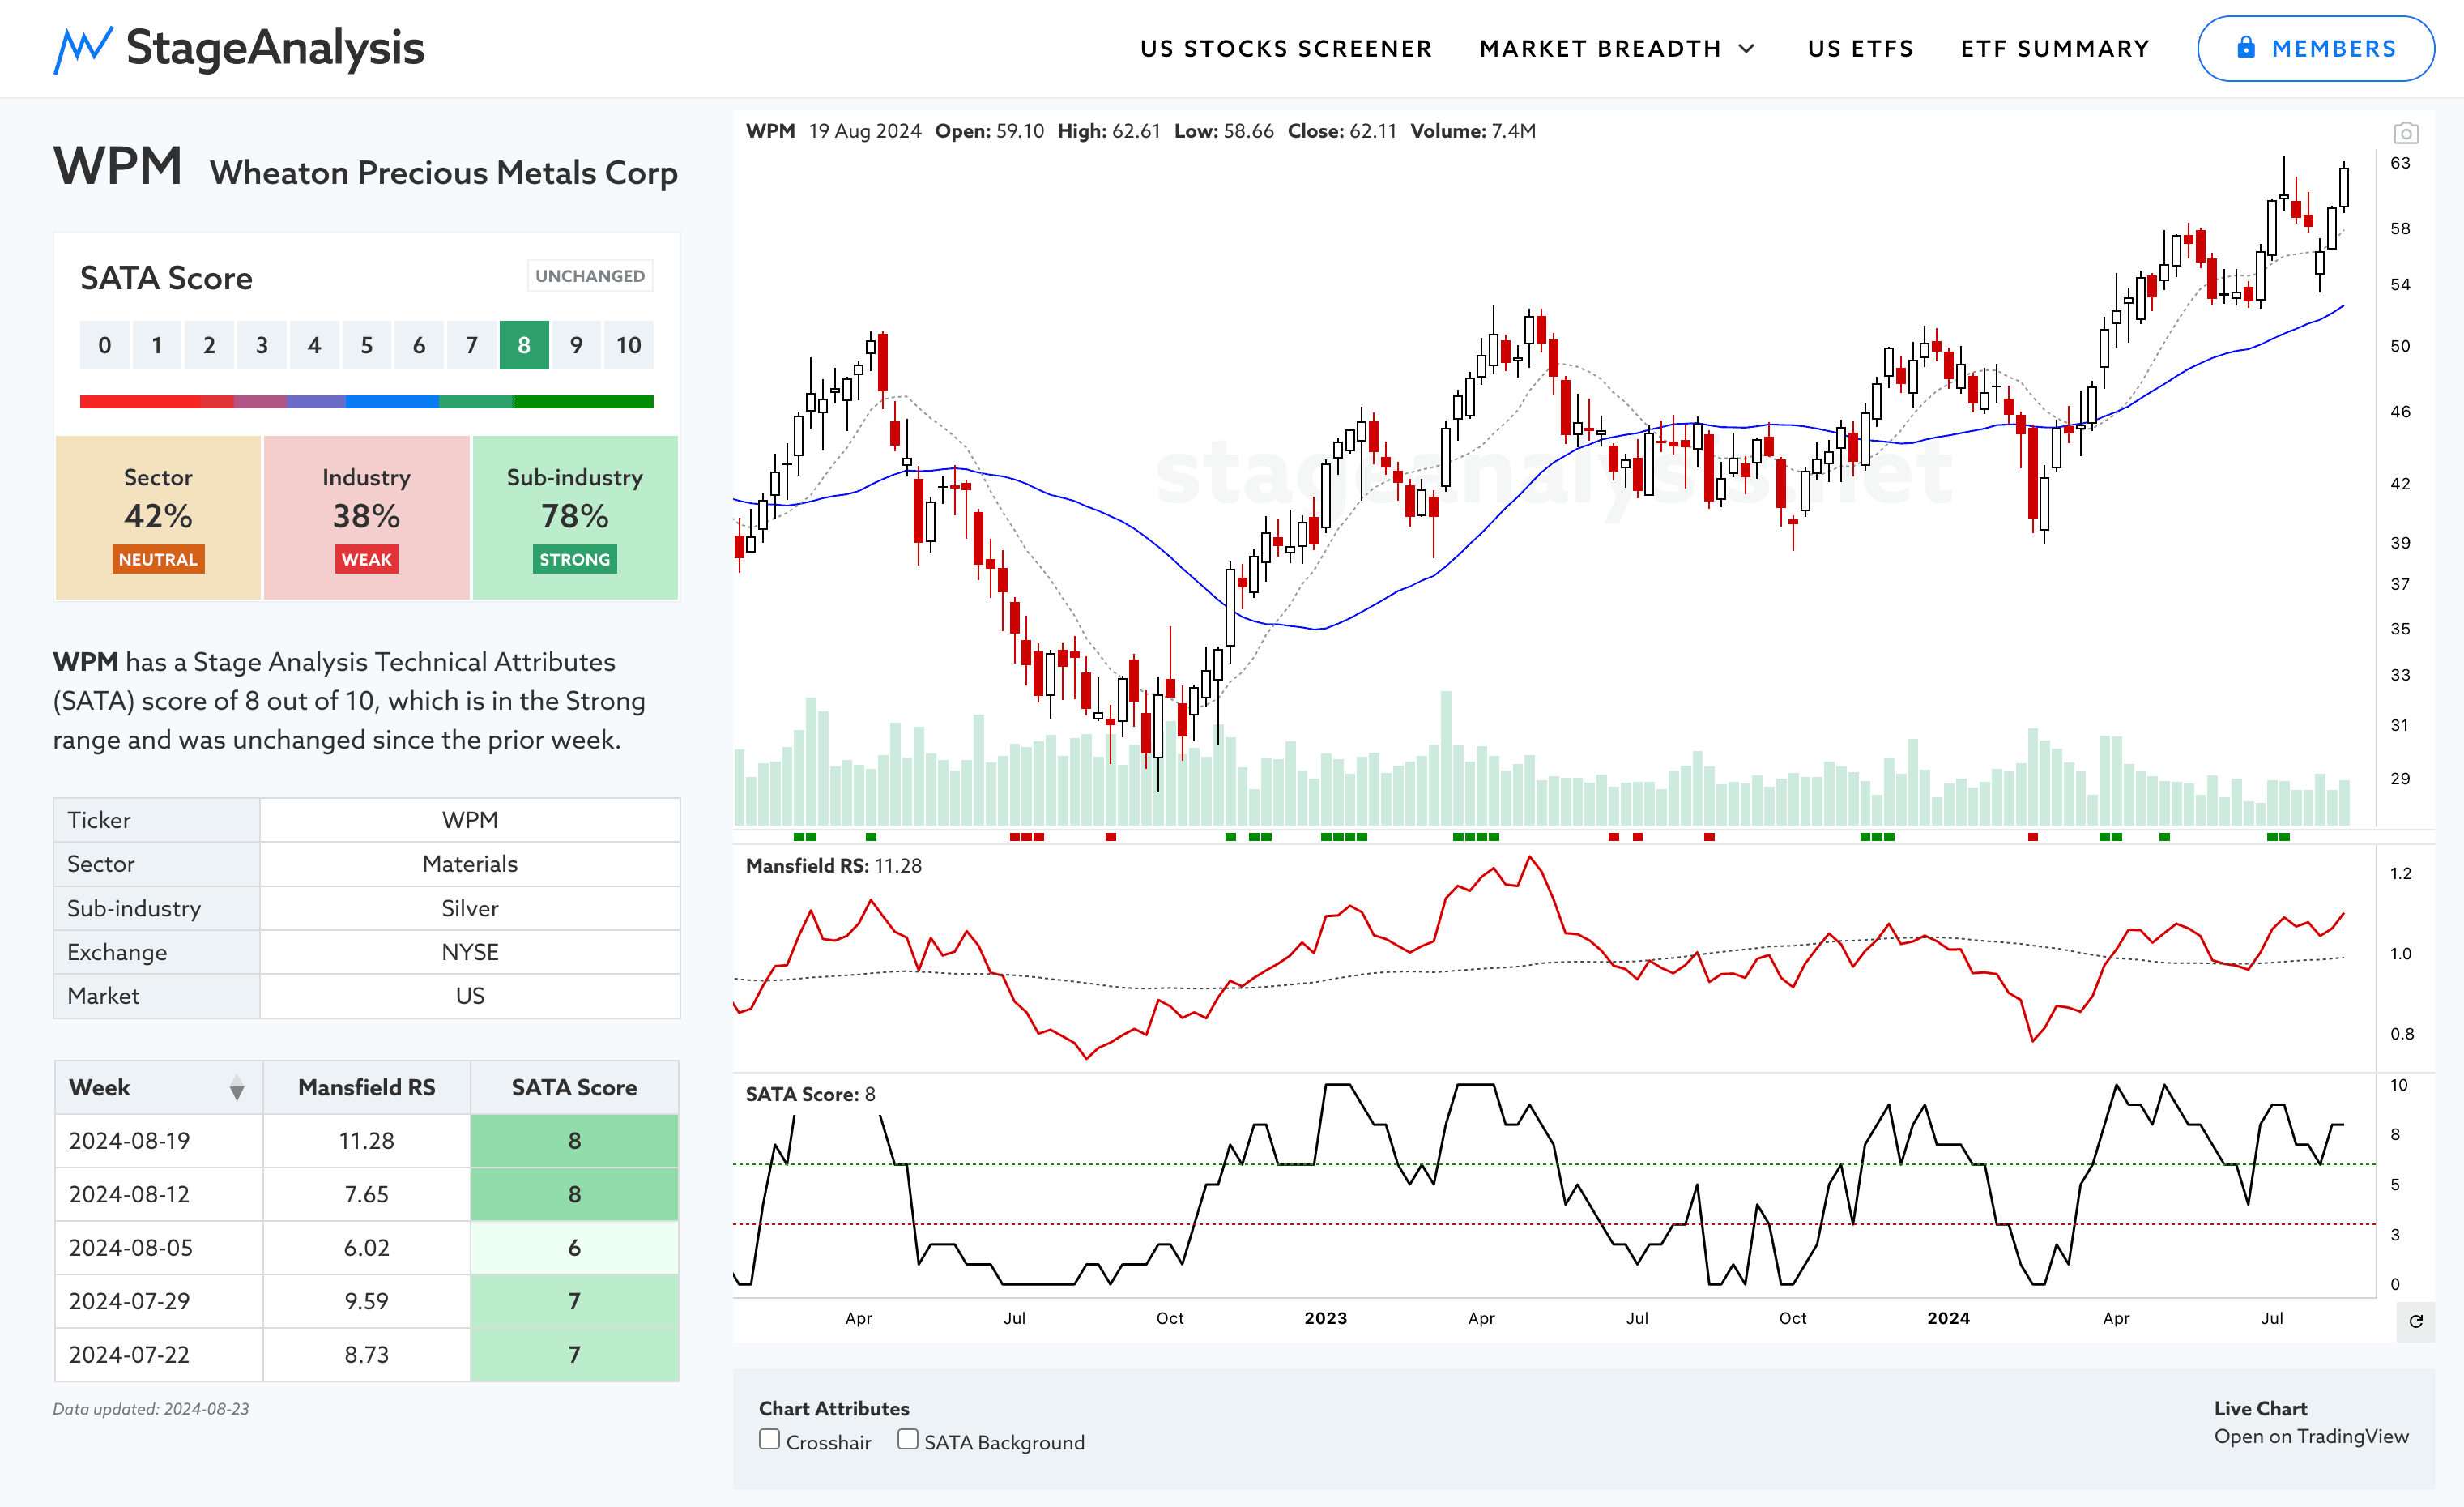This screenshot has width=2464, height=1507.
Task: Click the SATA color gradient bar
Action: (x=366, y=401)
